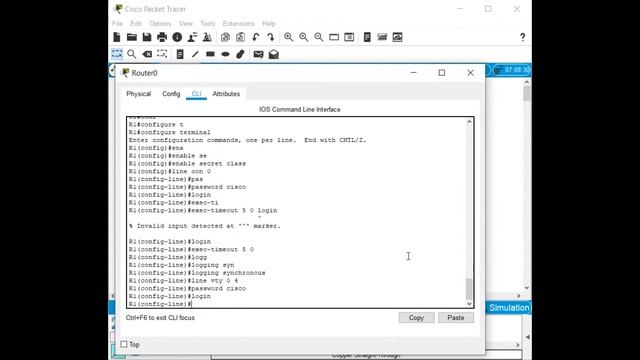Add a Simple PDU envelope
This screenshot has height=360, width=640.
click(258, 54)
